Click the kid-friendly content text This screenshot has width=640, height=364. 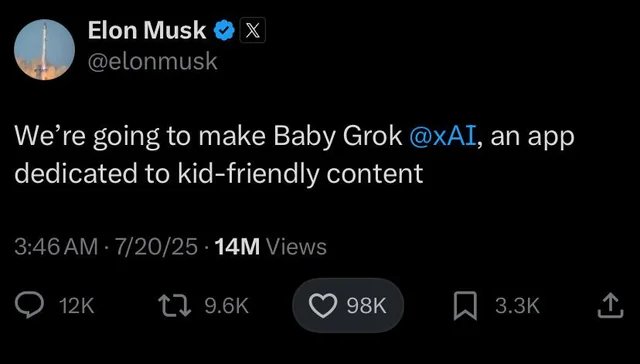coord(300,173)
